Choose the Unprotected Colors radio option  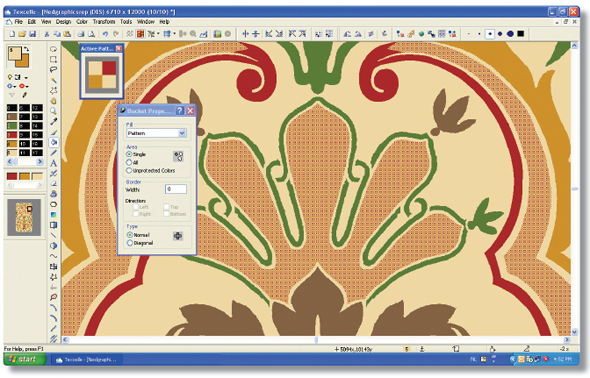coord(129,171)
